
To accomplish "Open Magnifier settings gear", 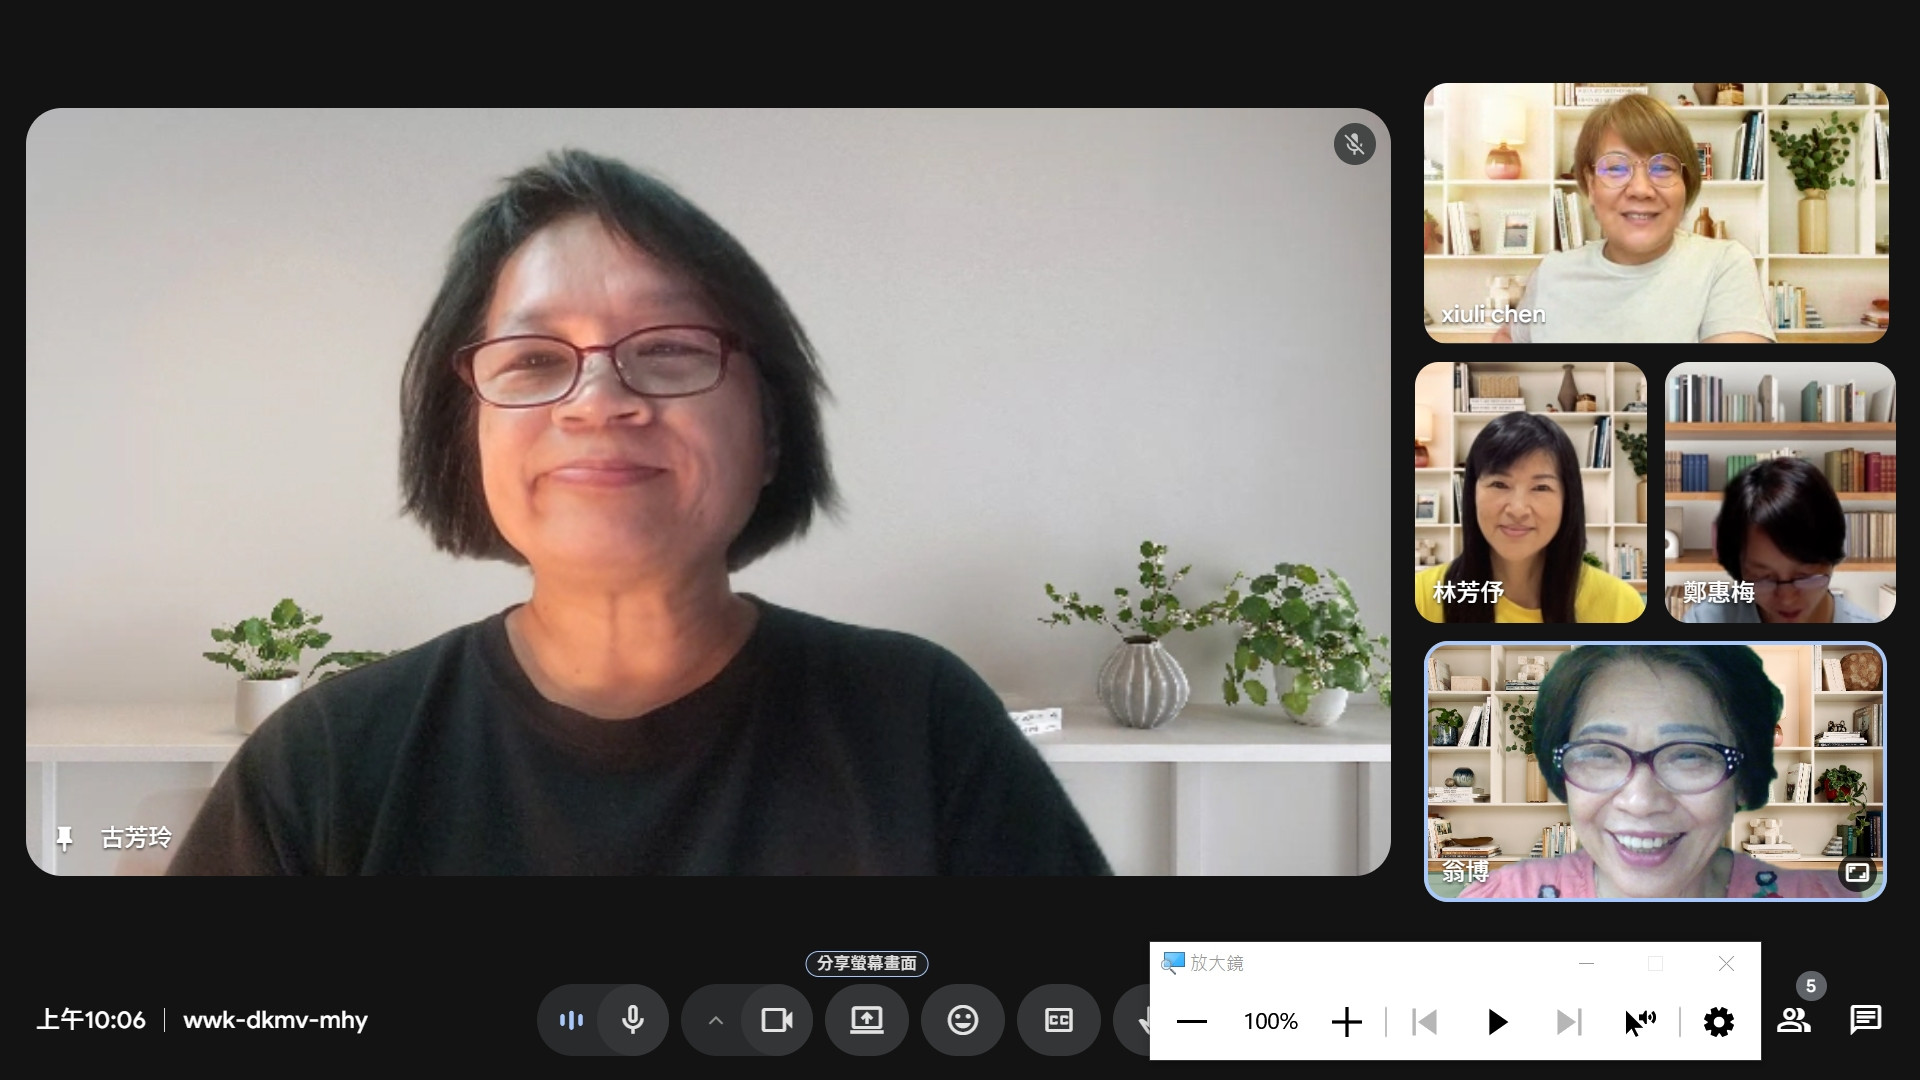I will (1718, 1022).
